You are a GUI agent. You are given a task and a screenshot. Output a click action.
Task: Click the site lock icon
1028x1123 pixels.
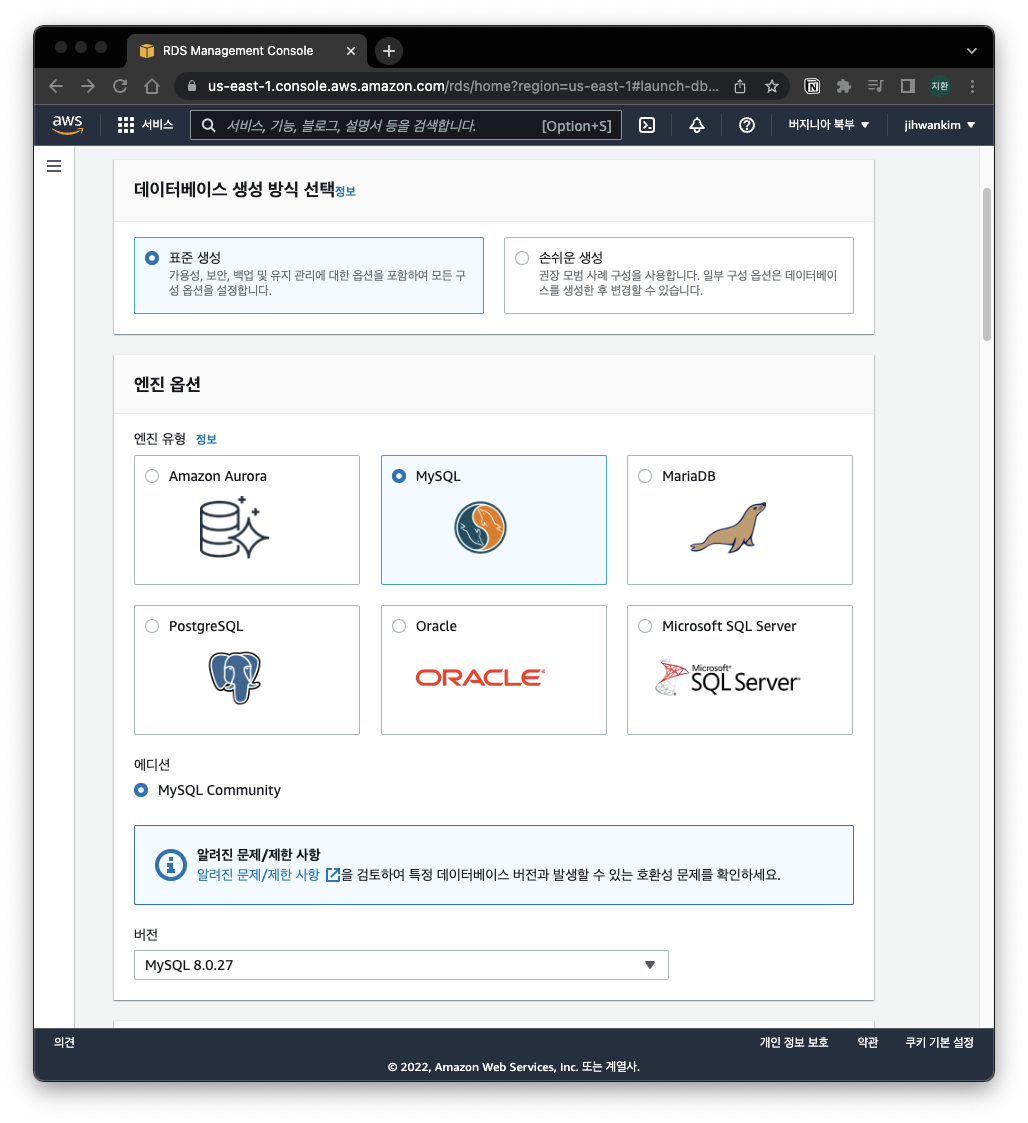pyautogui.click(x=191, y=87)
